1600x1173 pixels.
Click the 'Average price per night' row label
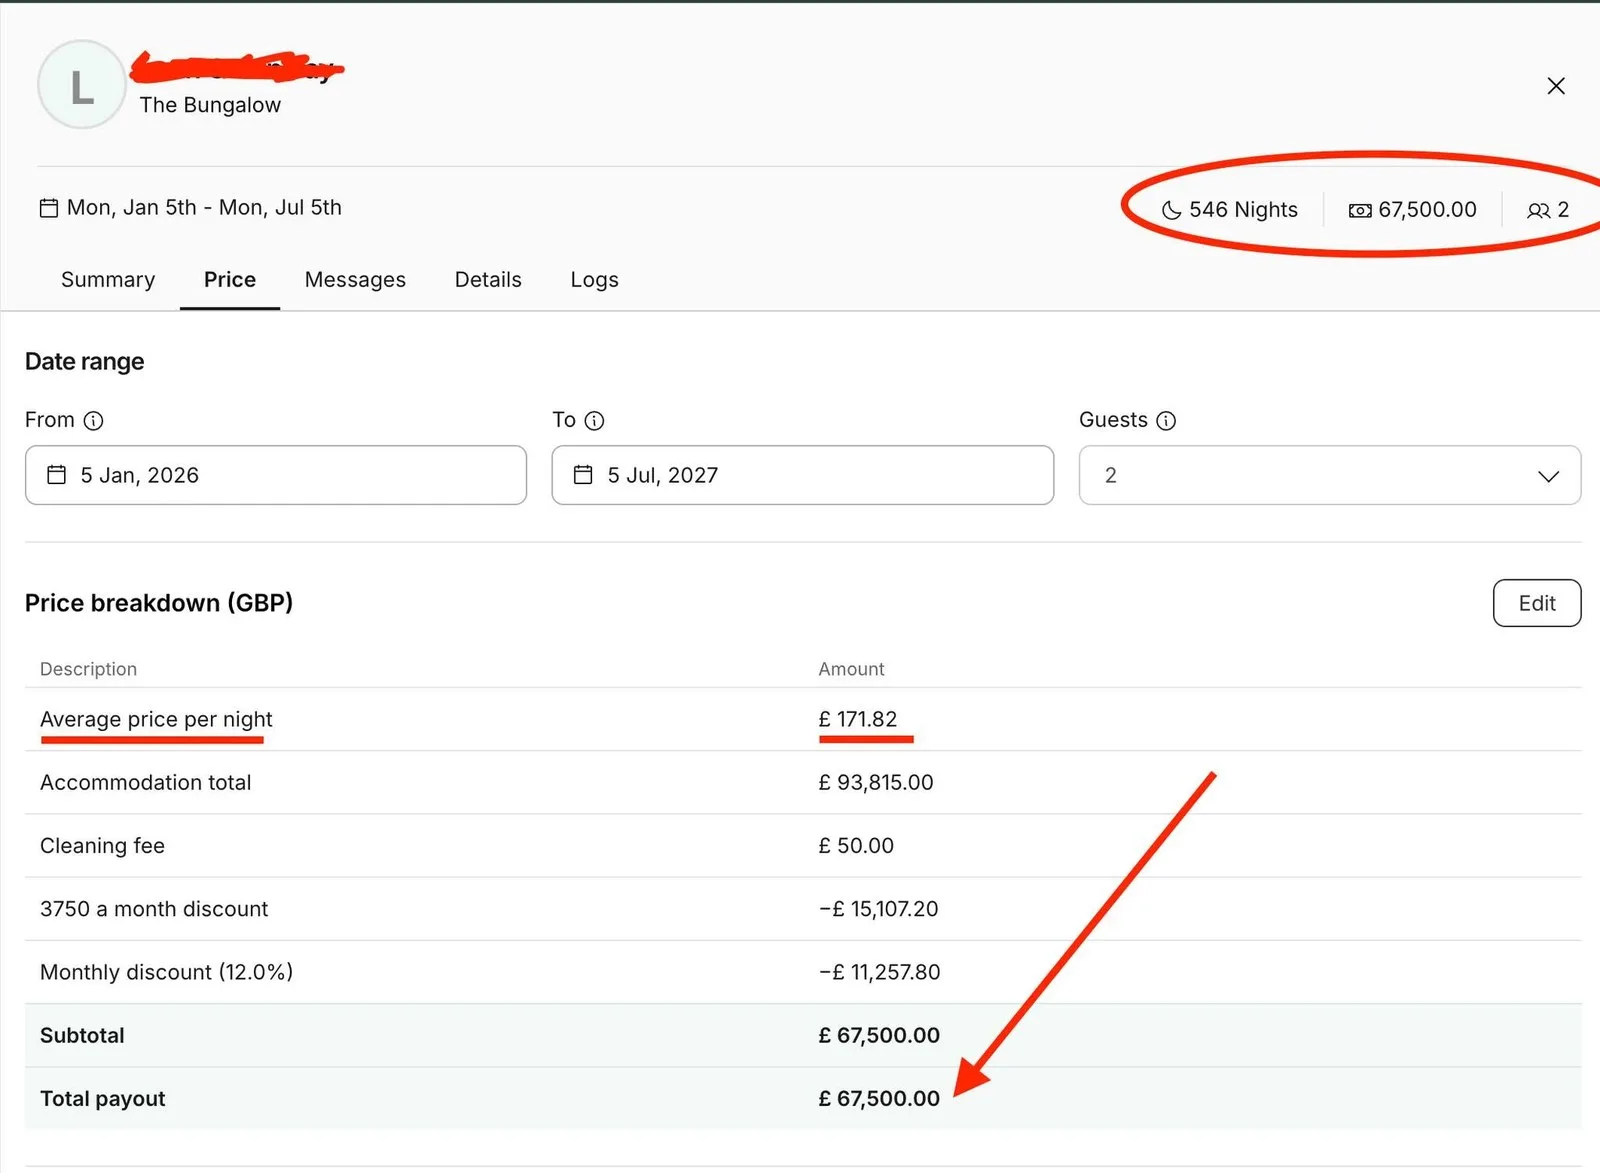pyautogui.click(x=156, y=719)
